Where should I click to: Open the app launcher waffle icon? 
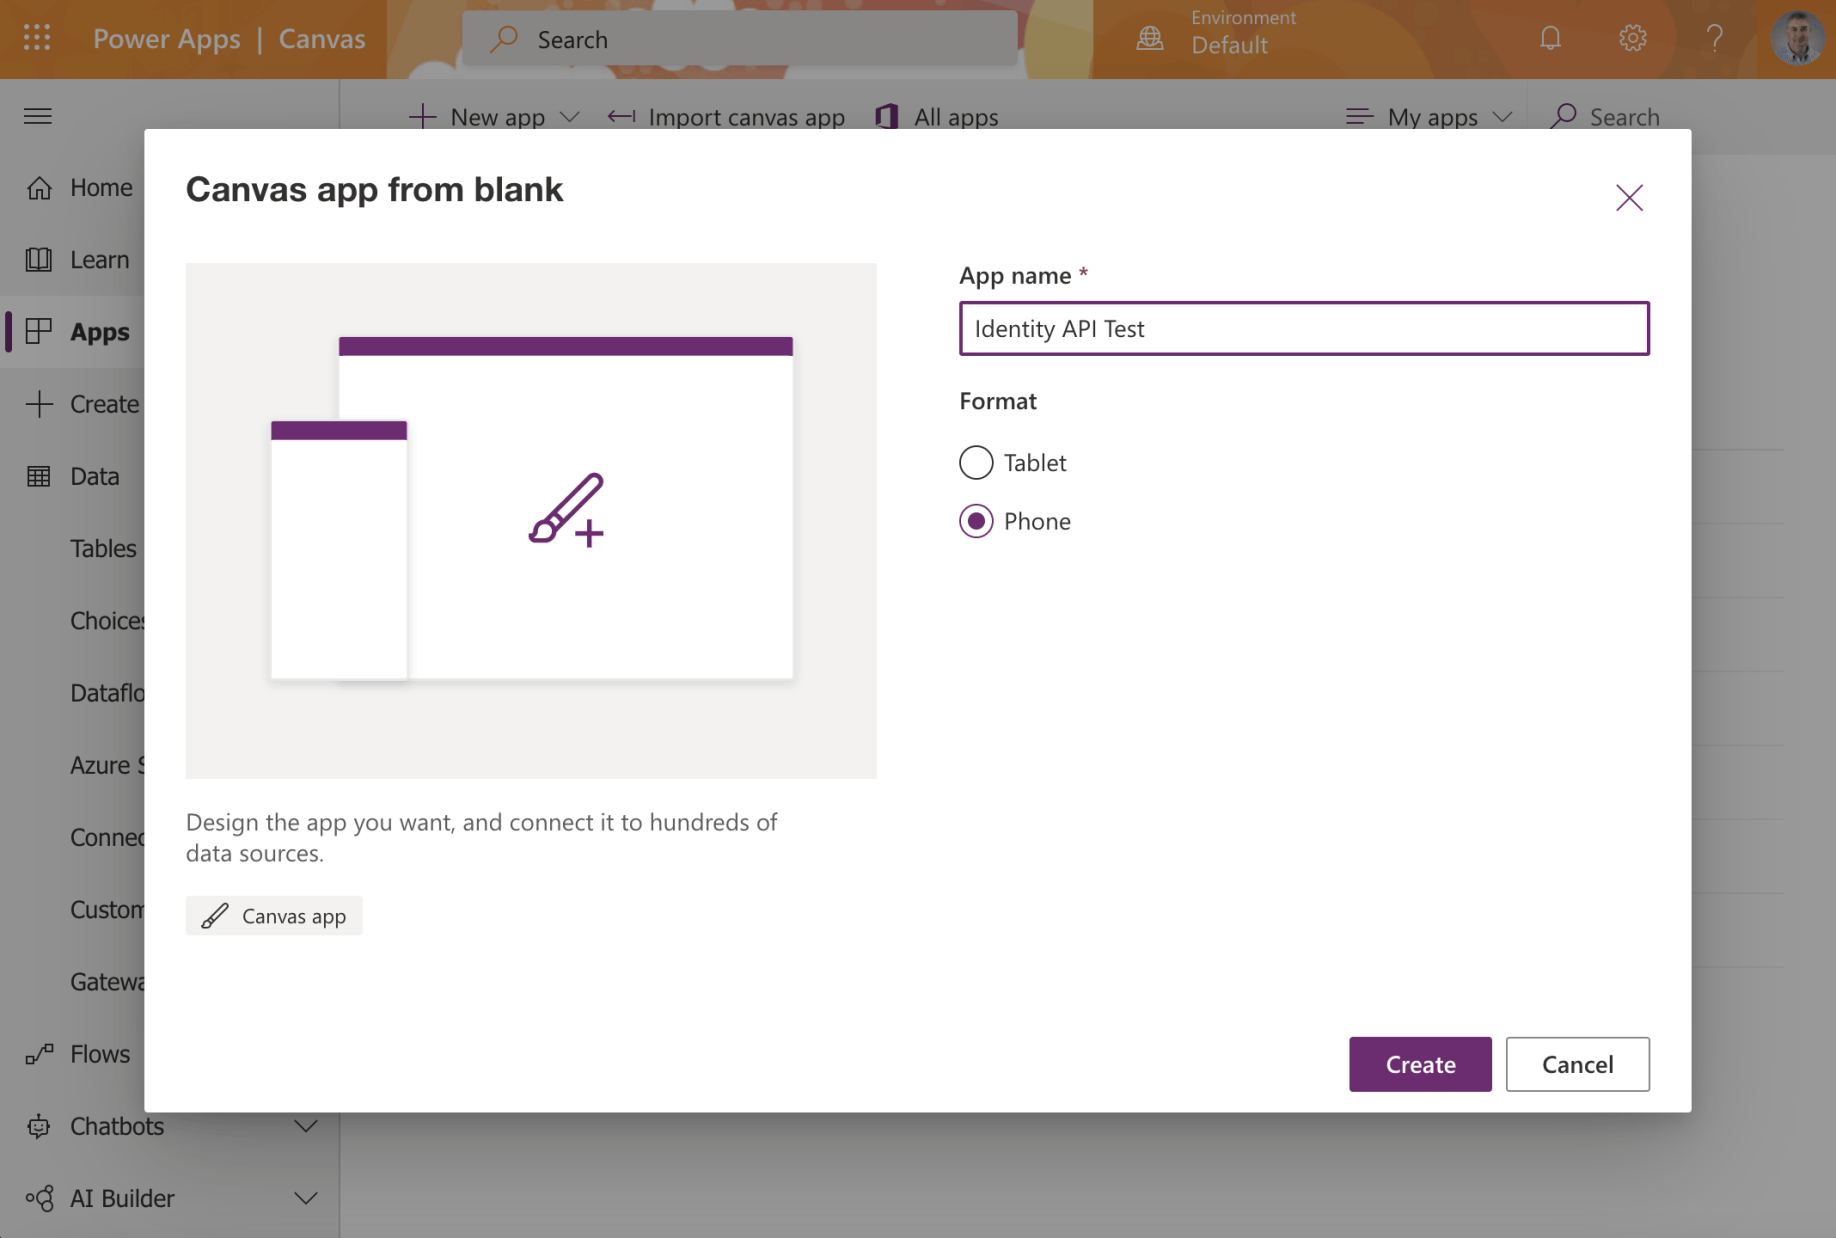37,38
